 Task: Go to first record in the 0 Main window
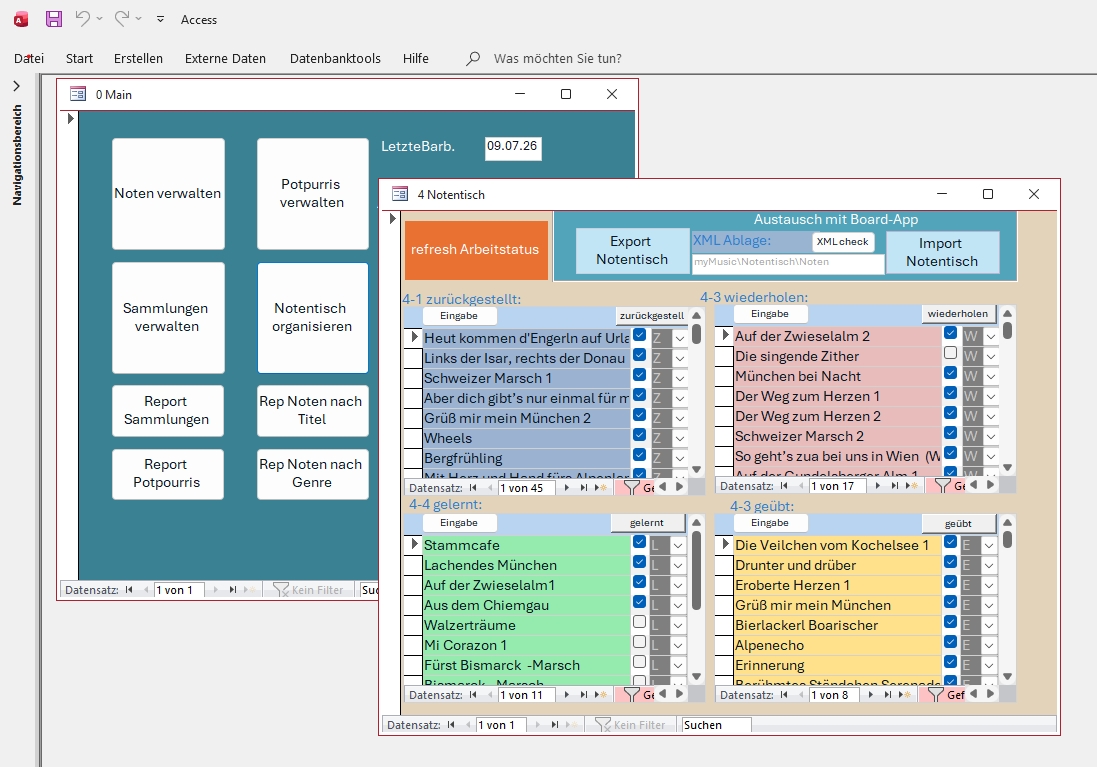click(129, 590)
